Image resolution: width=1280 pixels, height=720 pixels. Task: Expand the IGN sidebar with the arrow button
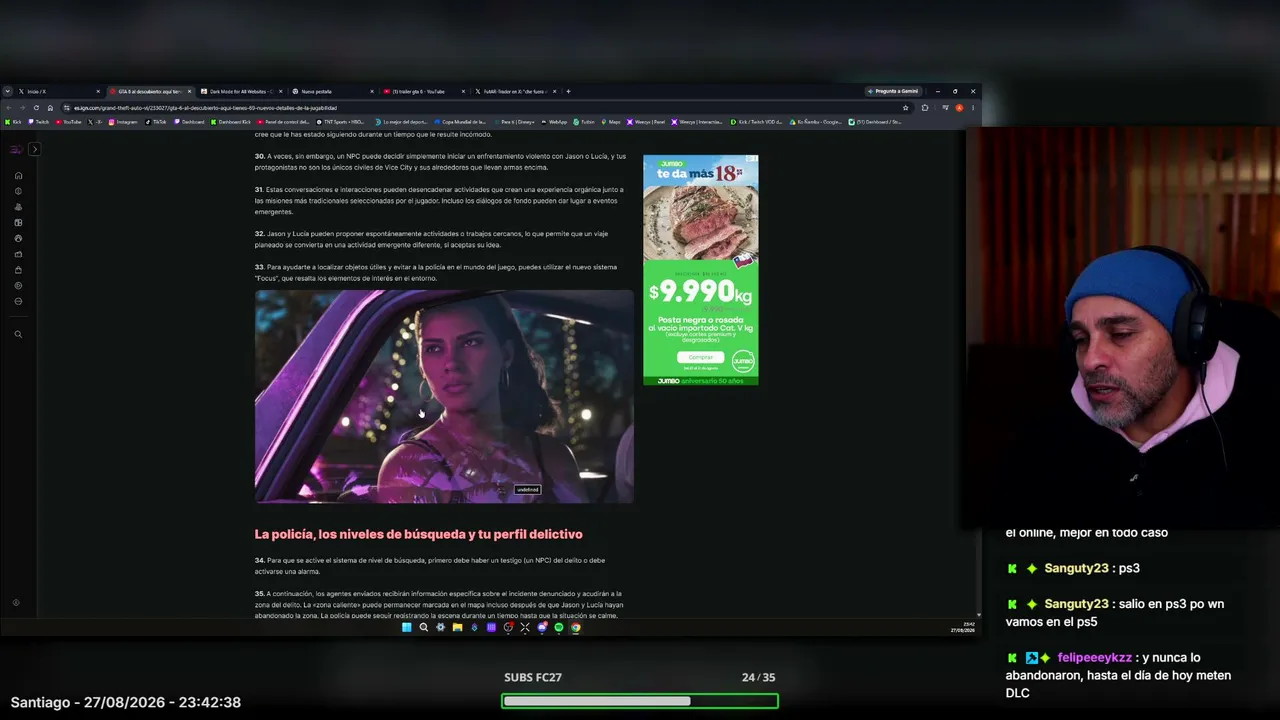pos(34,149)
